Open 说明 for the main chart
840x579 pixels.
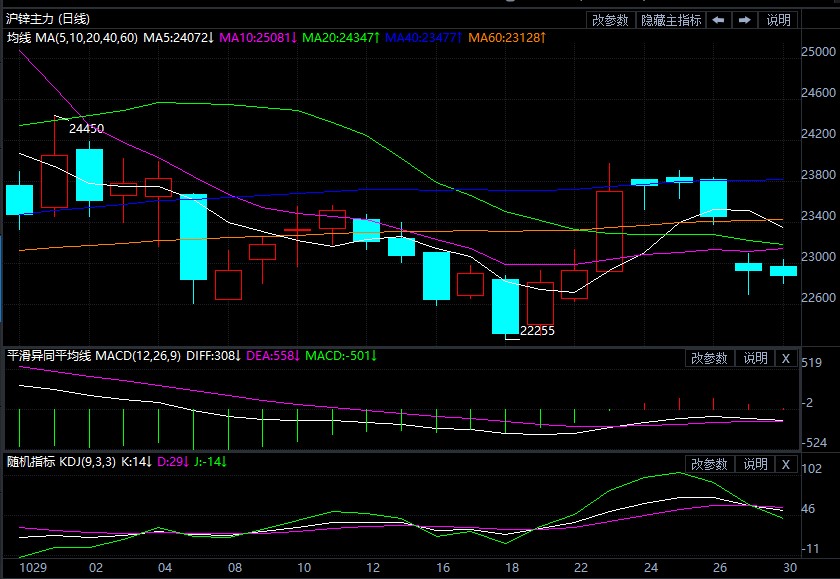778,20
